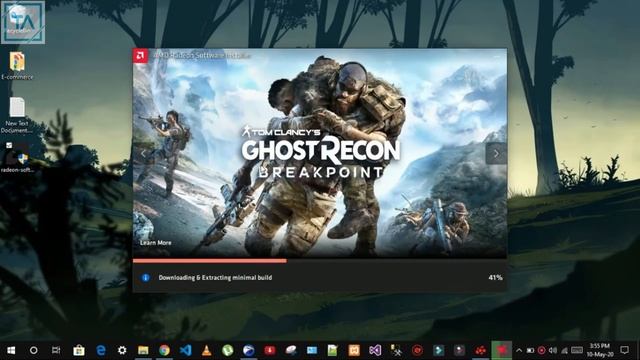Click the Ghost Recon Breakpoint banner image

coord(320,153)
